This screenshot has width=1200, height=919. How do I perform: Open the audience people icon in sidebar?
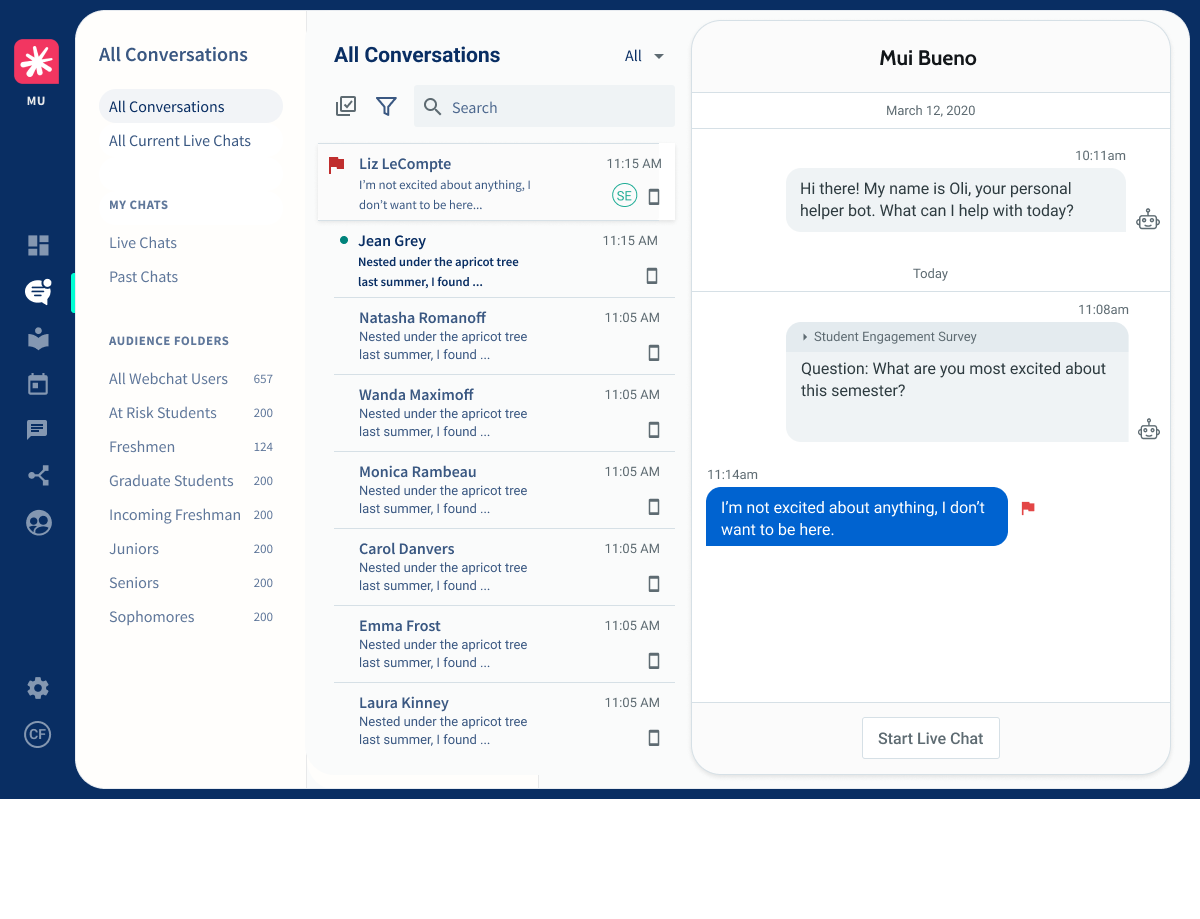(38, 522)
